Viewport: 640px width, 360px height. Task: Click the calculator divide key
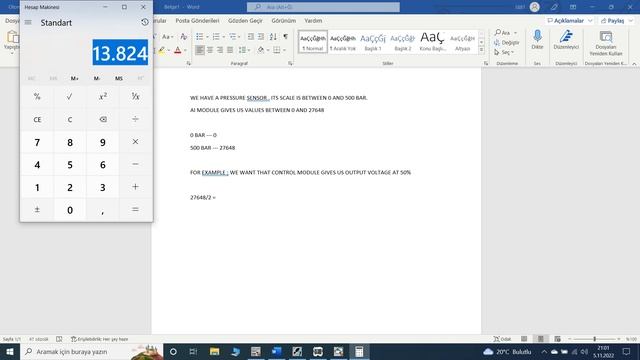click(x=136, y=119)
